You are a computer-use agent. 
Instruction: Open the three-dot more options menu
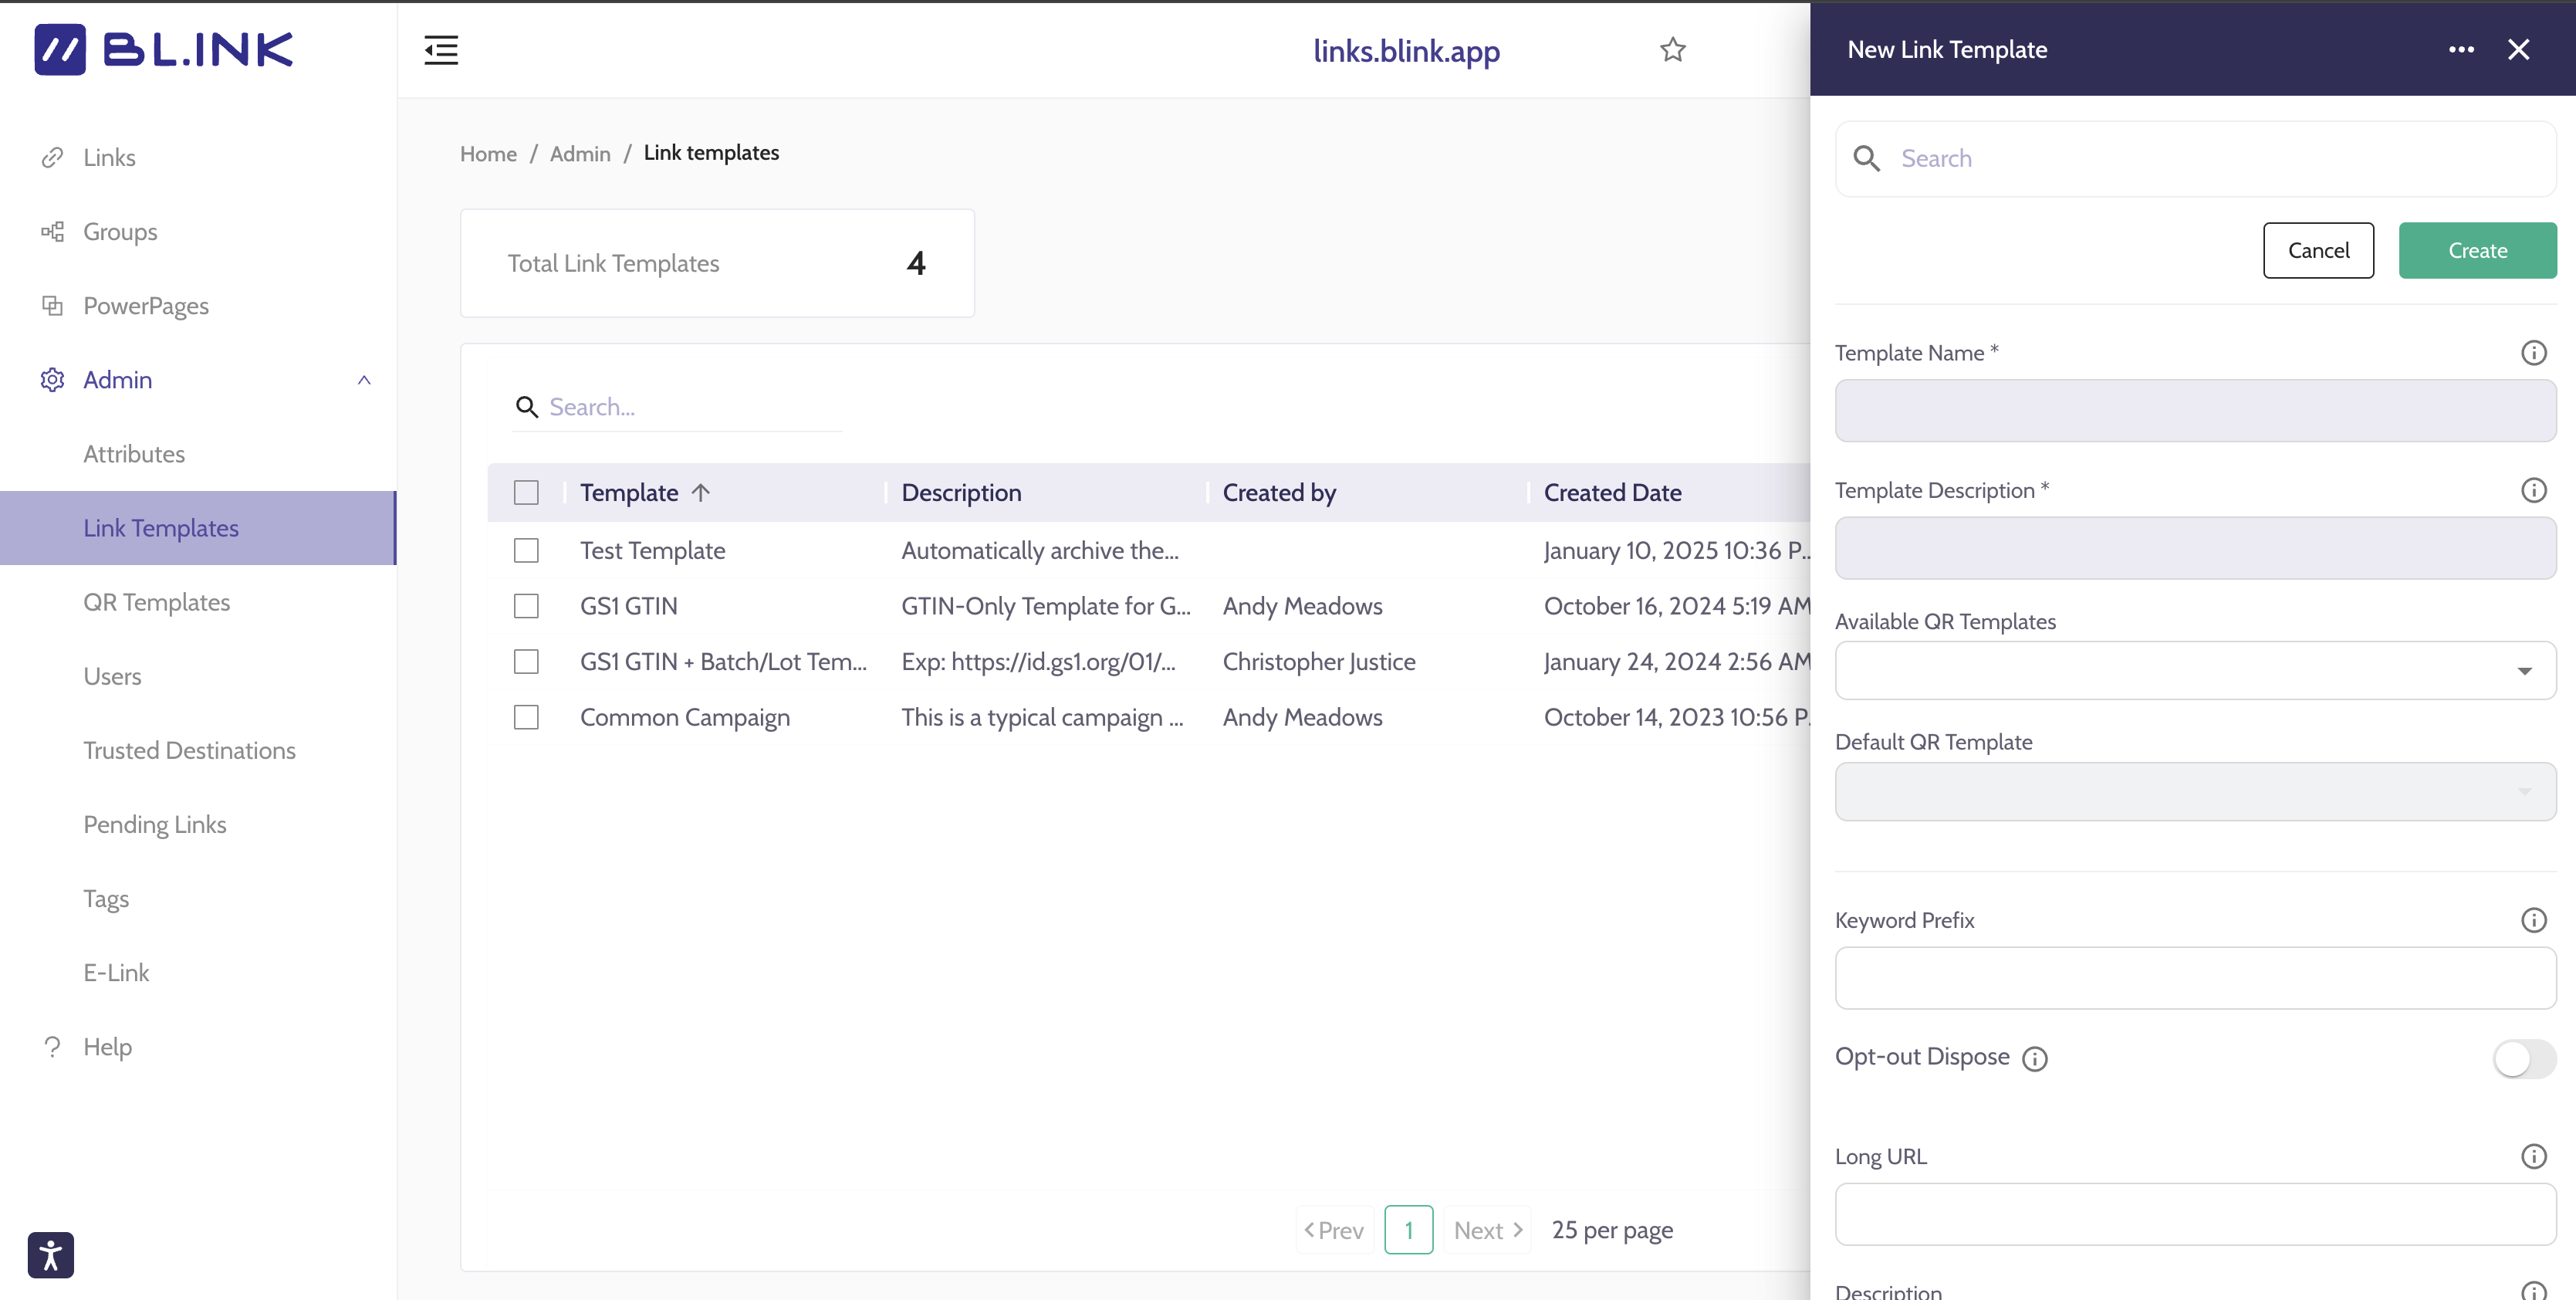point(2461,50)
